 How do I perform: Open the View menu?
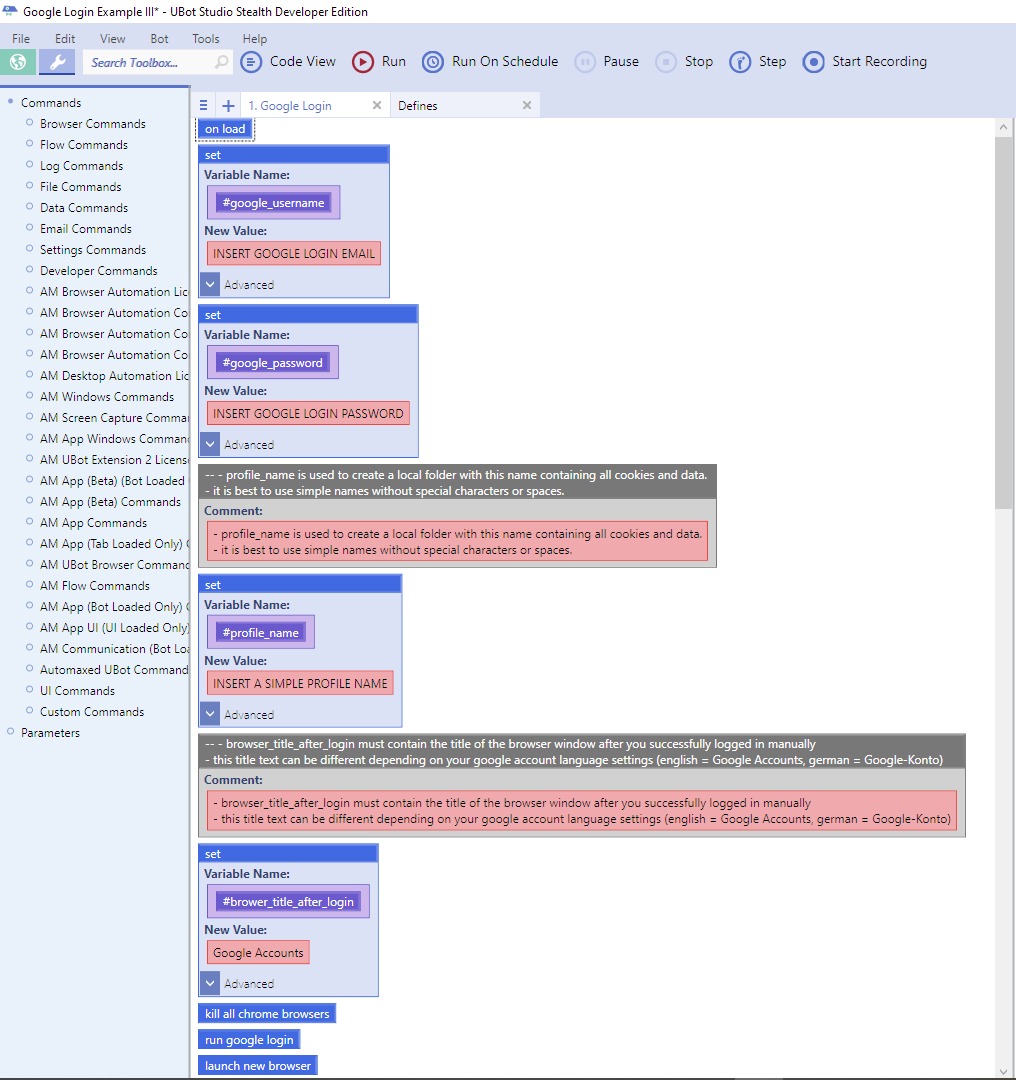pyautogui.click(x=112, y=39)
